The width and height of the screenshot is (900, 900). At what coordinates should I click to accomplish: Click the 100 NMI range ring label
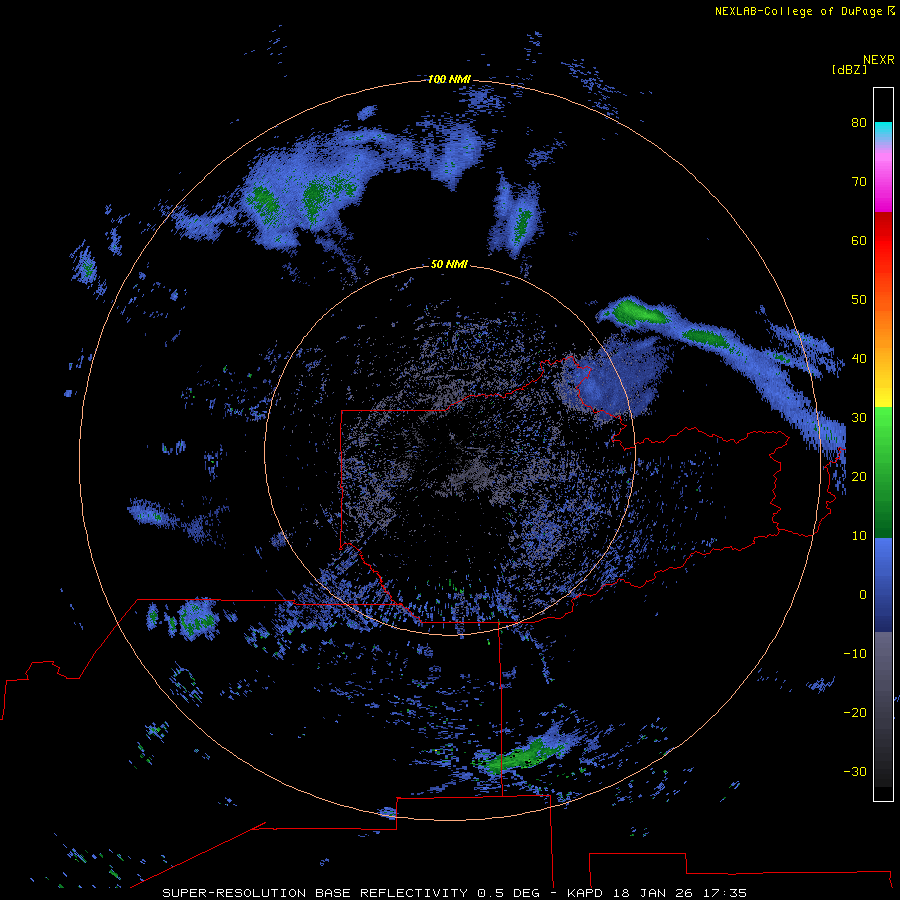449,79
